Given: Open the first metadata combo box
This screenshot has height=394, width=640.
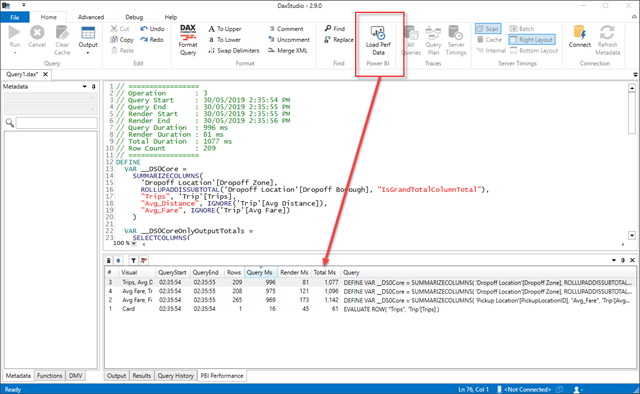Looking at the screenshot, I should (x=50, y=98).
